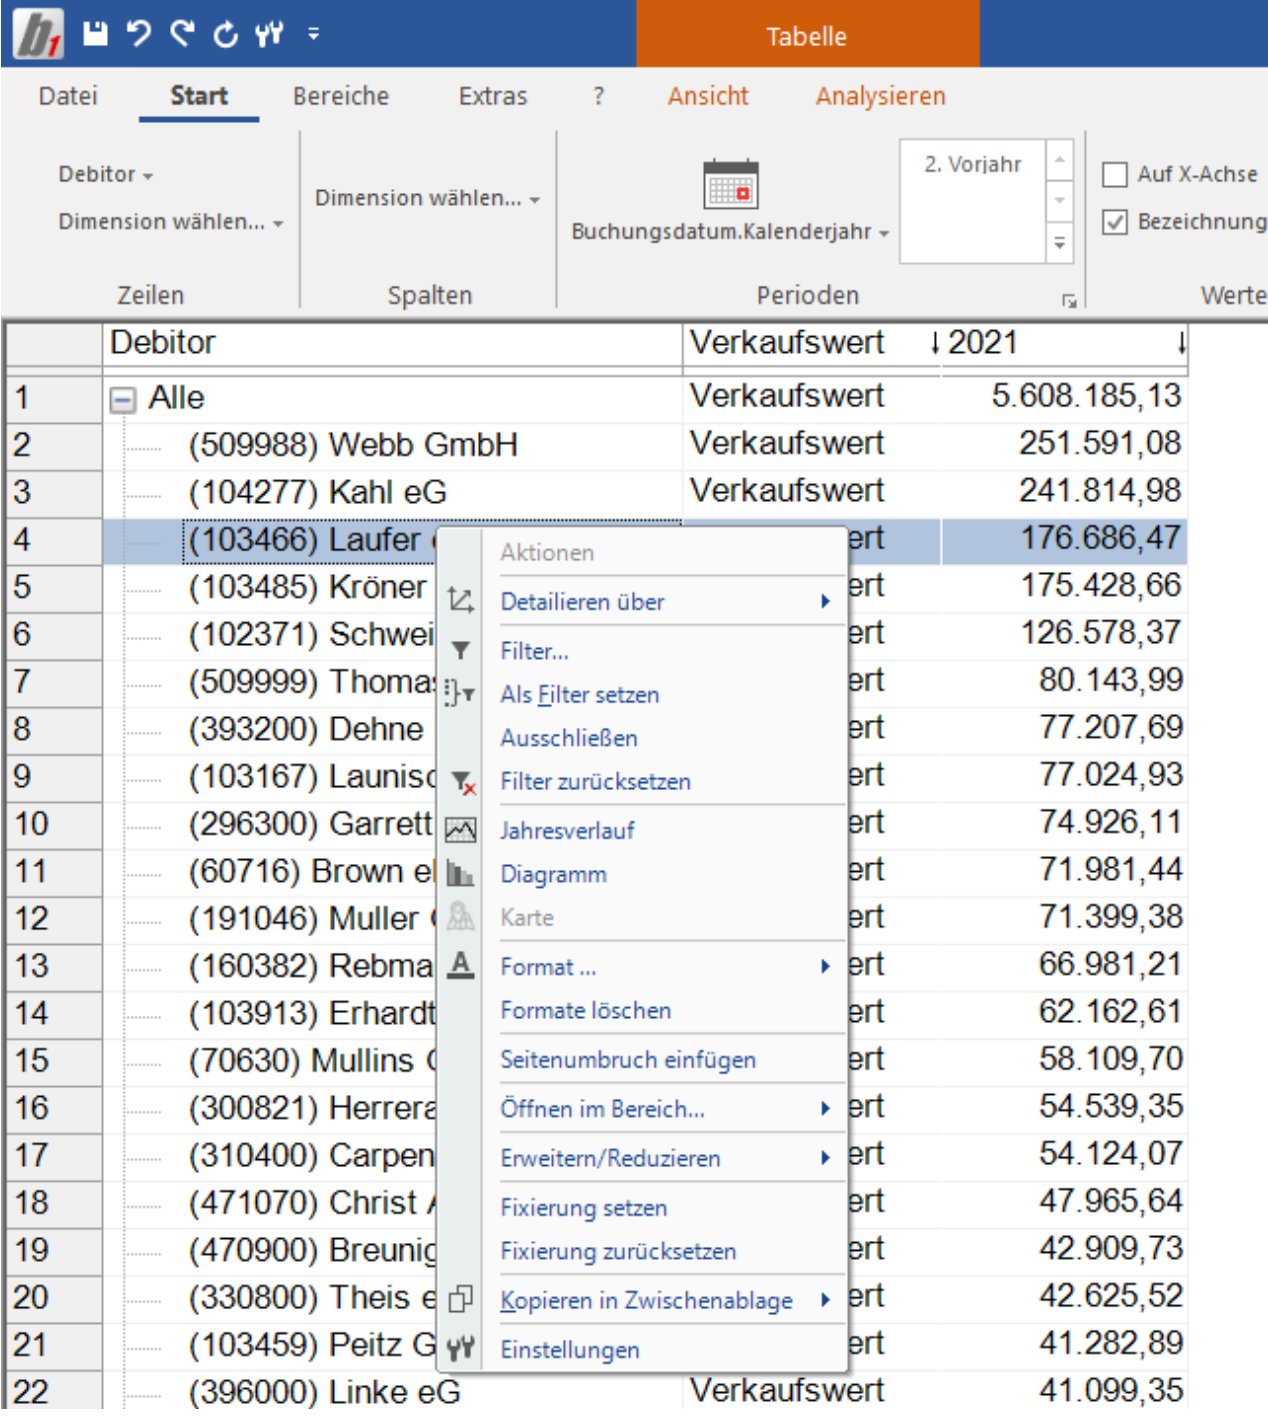The width and height of the screenshot is (1268, 1418).
Task: Open Kopieren in Zwischenablage submenu
Action: pos(825,1299)
